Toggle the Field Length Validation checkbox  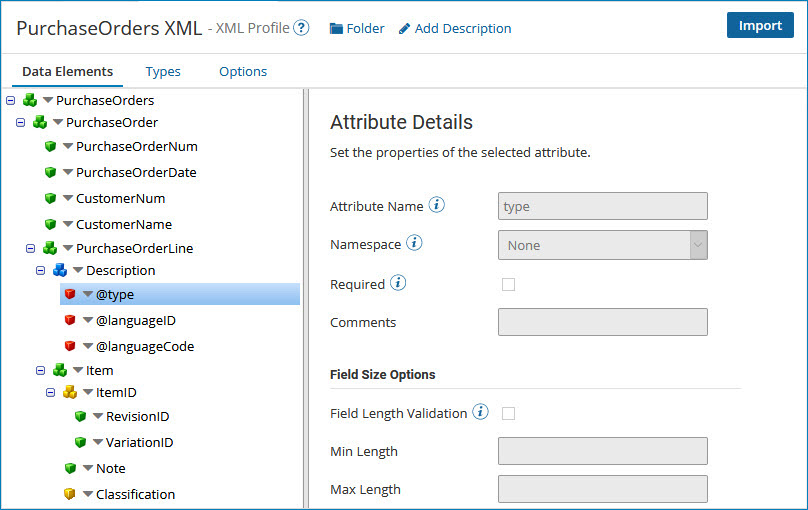pos(508,413)
